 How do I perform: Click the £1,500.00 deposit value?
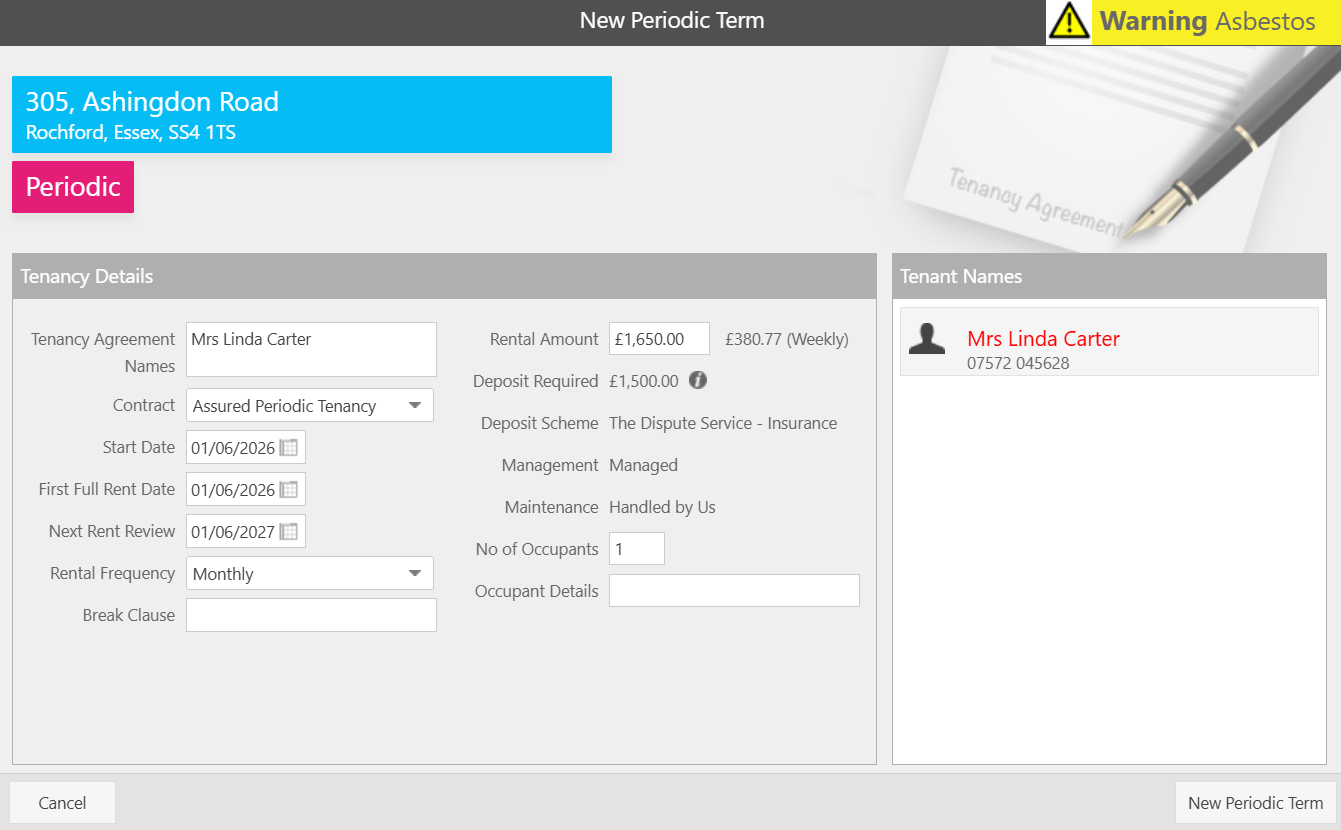pyautogui.click(x=644, y=381)
